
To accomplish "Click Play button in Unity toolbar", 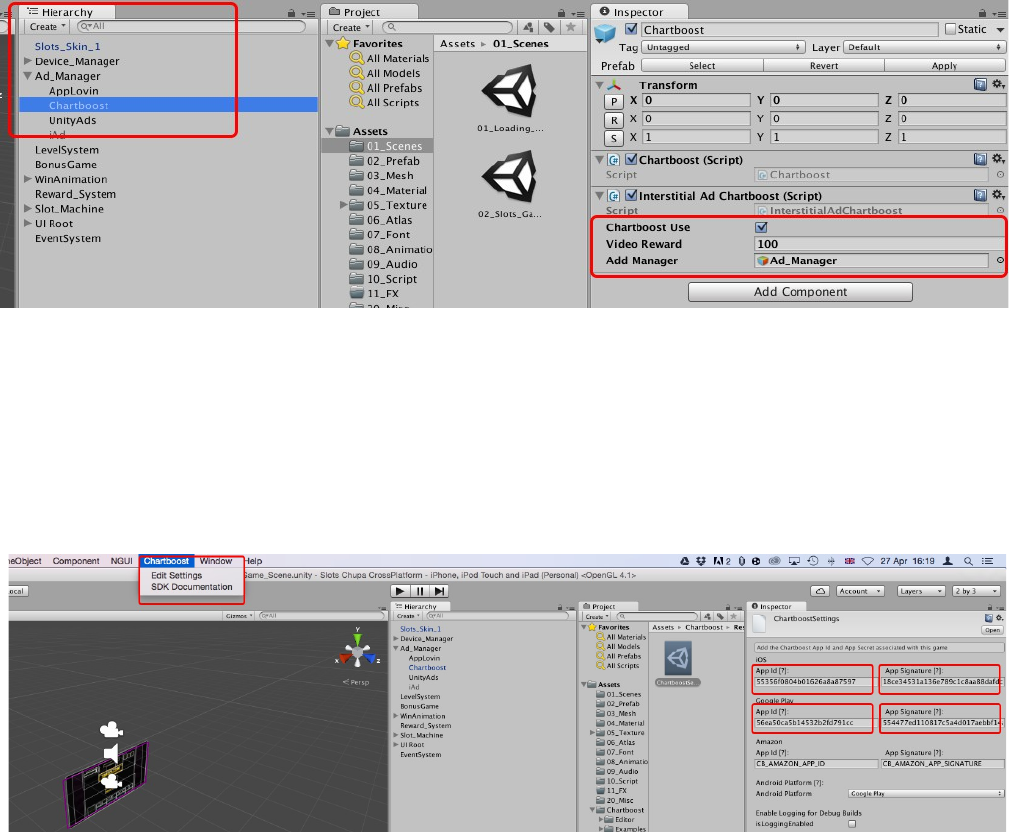I will (x=400, y=591).
